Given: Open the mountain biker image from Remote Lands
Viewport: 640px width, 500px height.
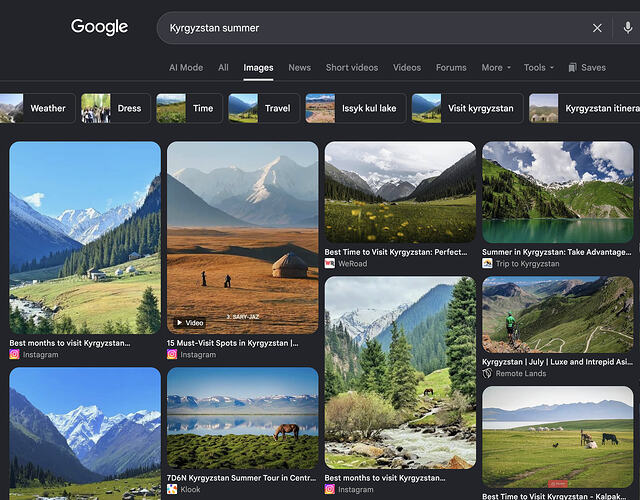Looking at the screenshot, I should 558,315.
